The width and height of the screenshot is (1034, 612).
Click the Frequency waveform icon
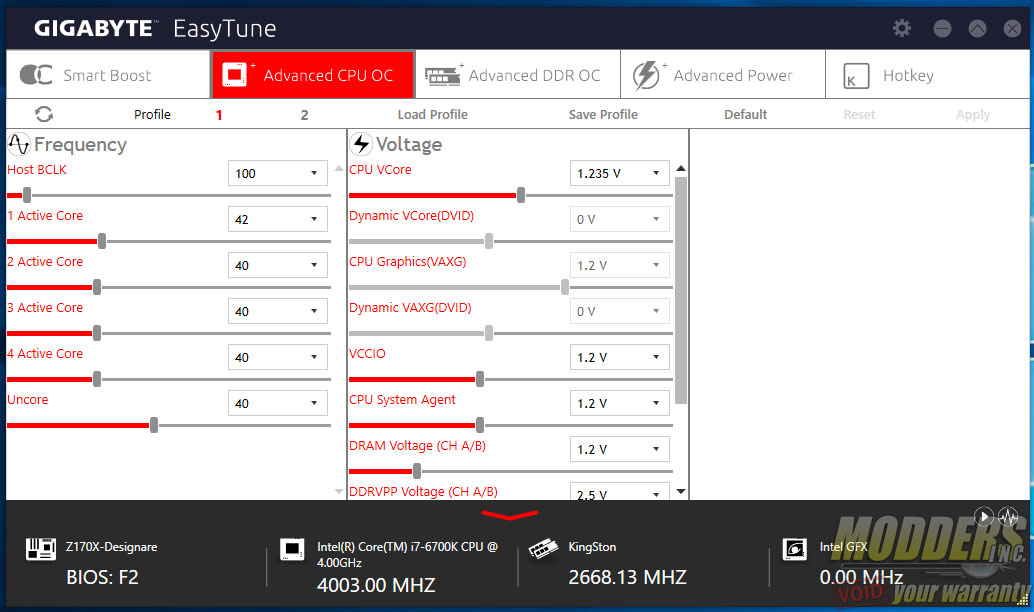[18, 144]
